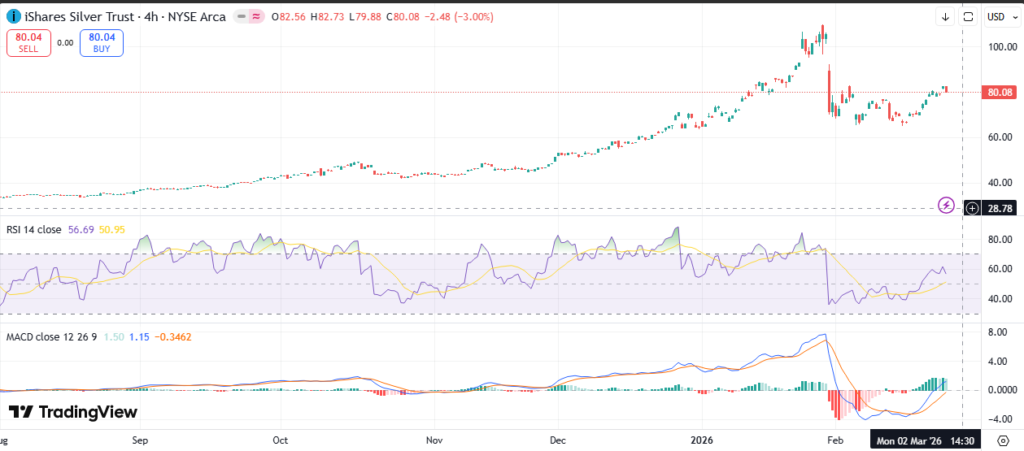Click the 0.00 spread value between Sell and Buy
1024x451 pixels.
pyautogui.click(x=65, y=42)
